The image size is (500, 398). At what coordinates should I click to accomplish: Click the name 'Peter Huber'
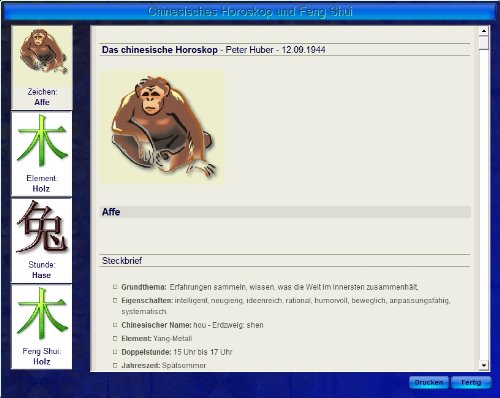pos(249,50)
